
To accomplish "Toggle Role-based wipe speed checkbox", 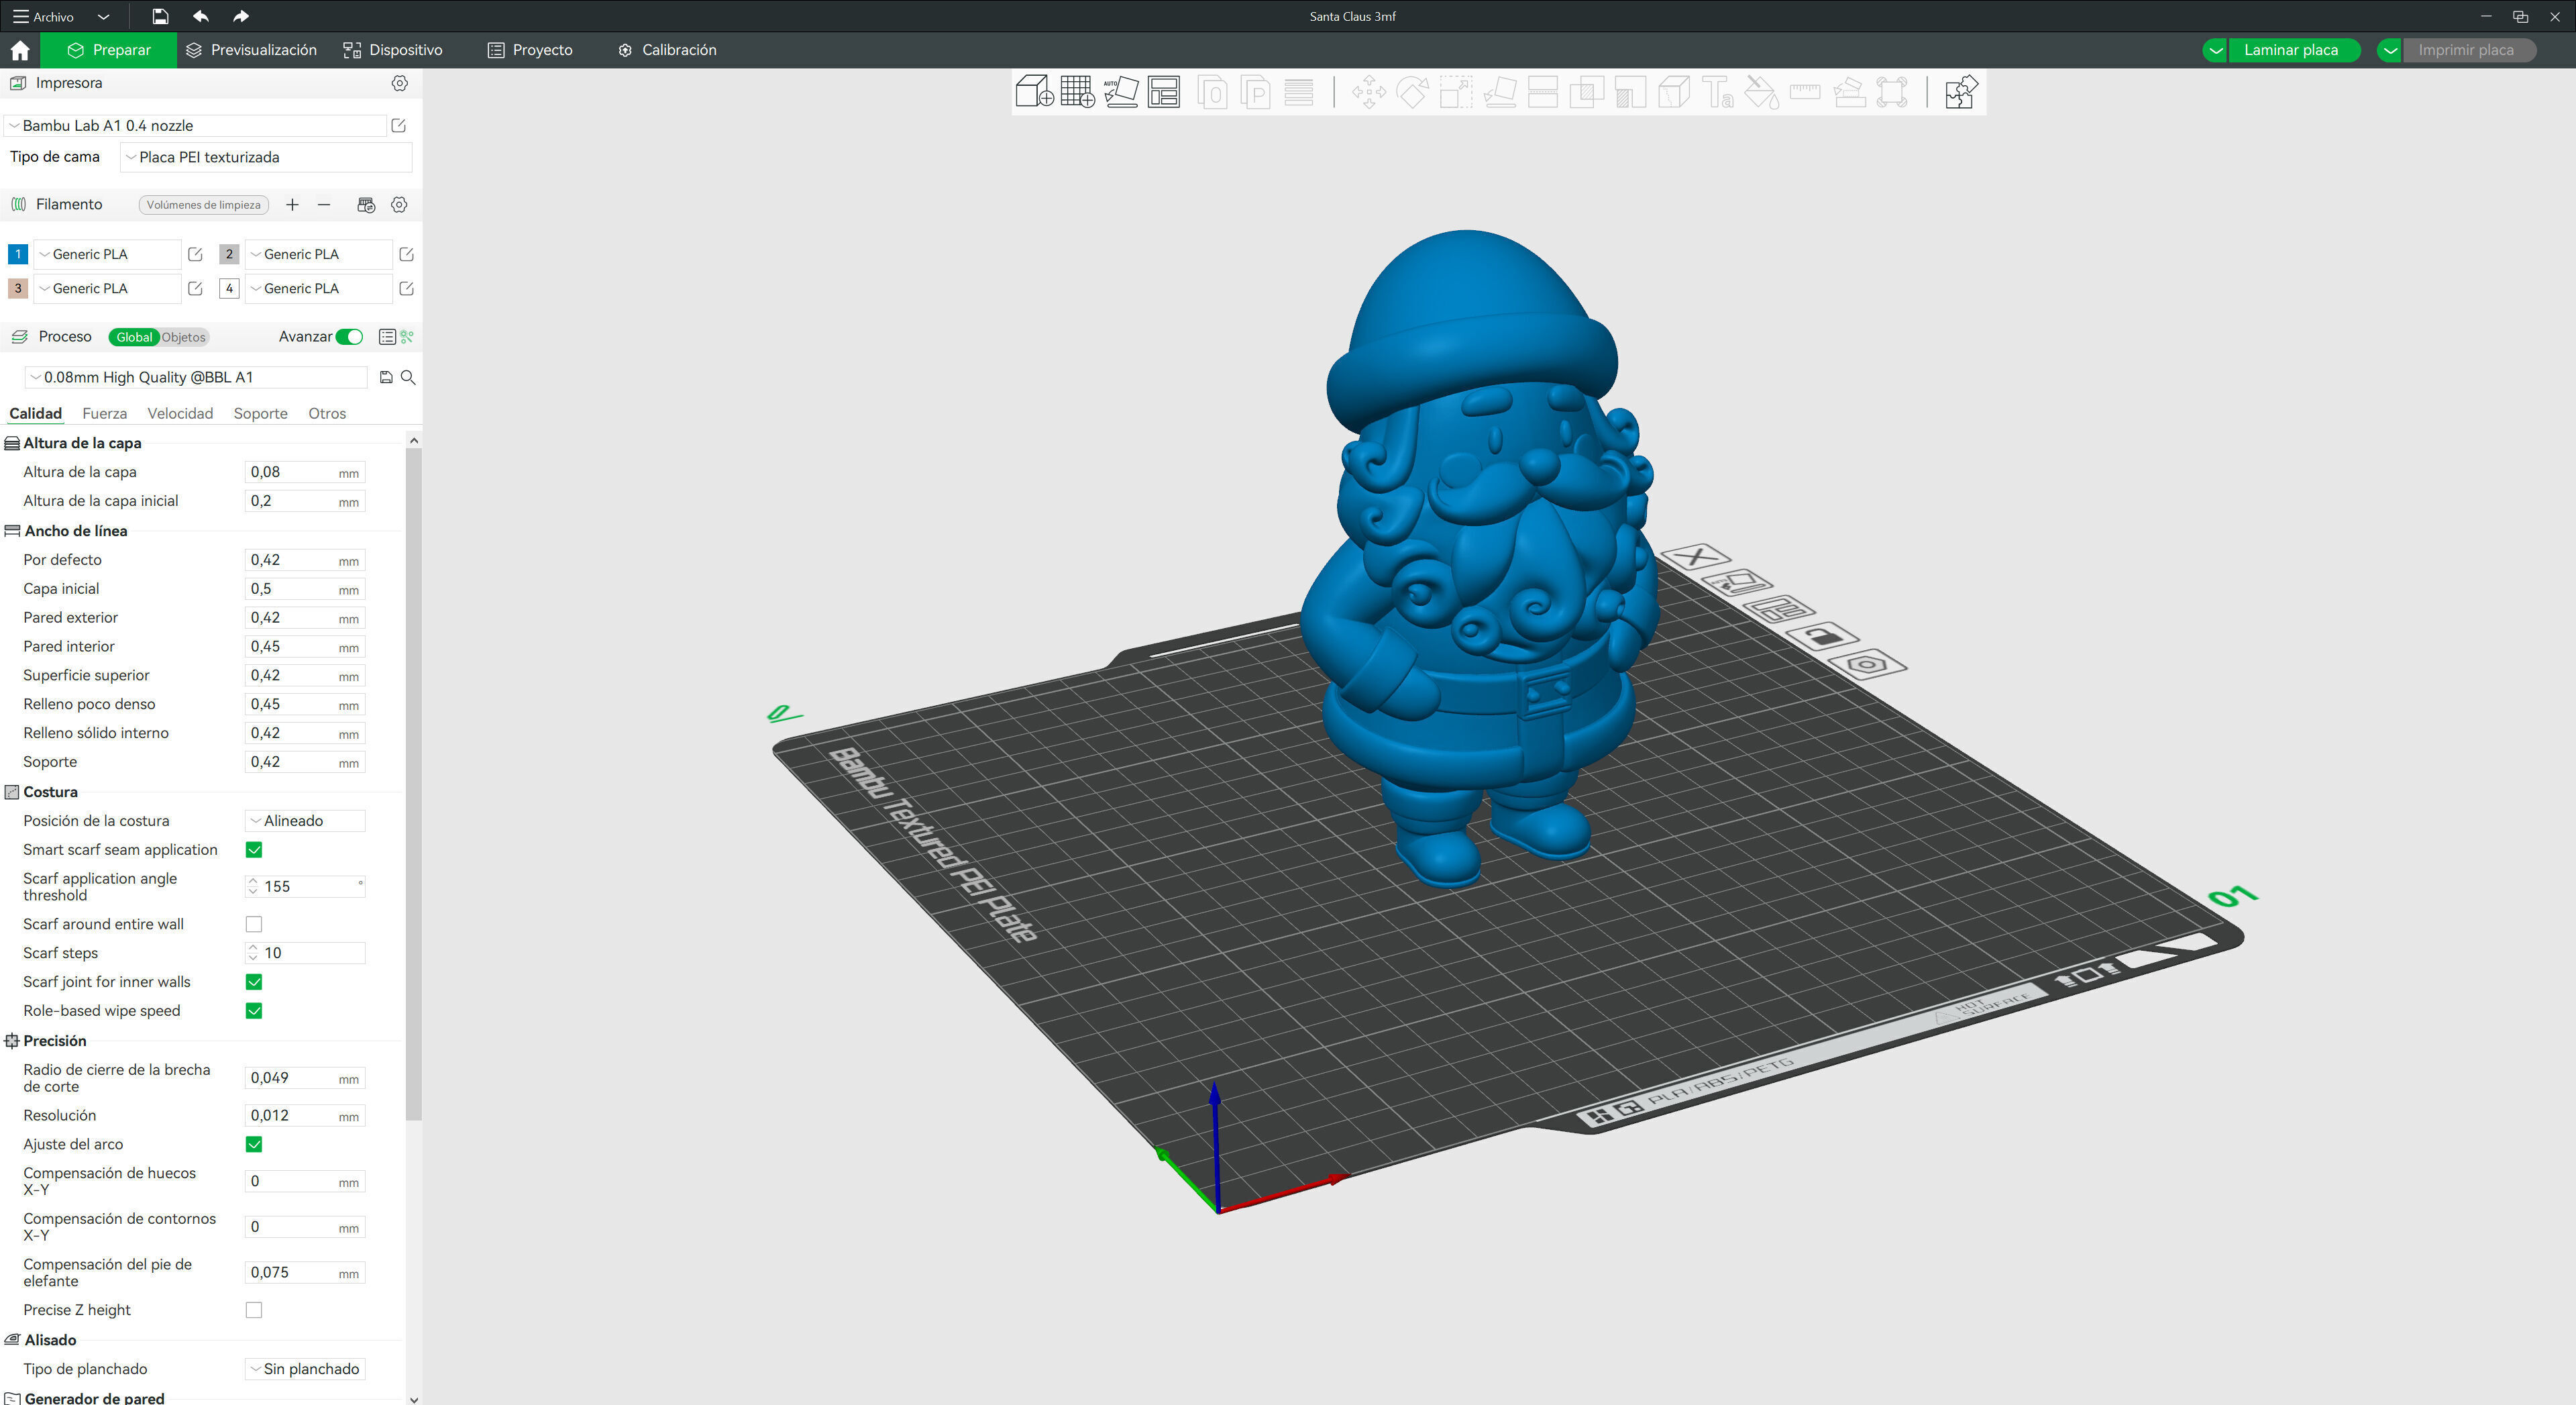I will pyautogui.click(x=254, y=1011).
